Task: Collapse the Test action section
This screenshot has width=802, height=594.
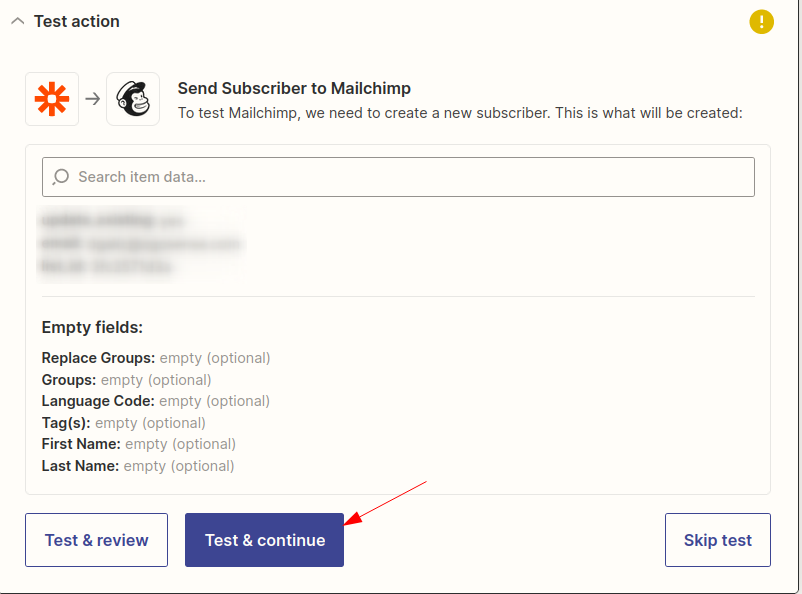Action: pyautogui.click(x=17, y=20)
